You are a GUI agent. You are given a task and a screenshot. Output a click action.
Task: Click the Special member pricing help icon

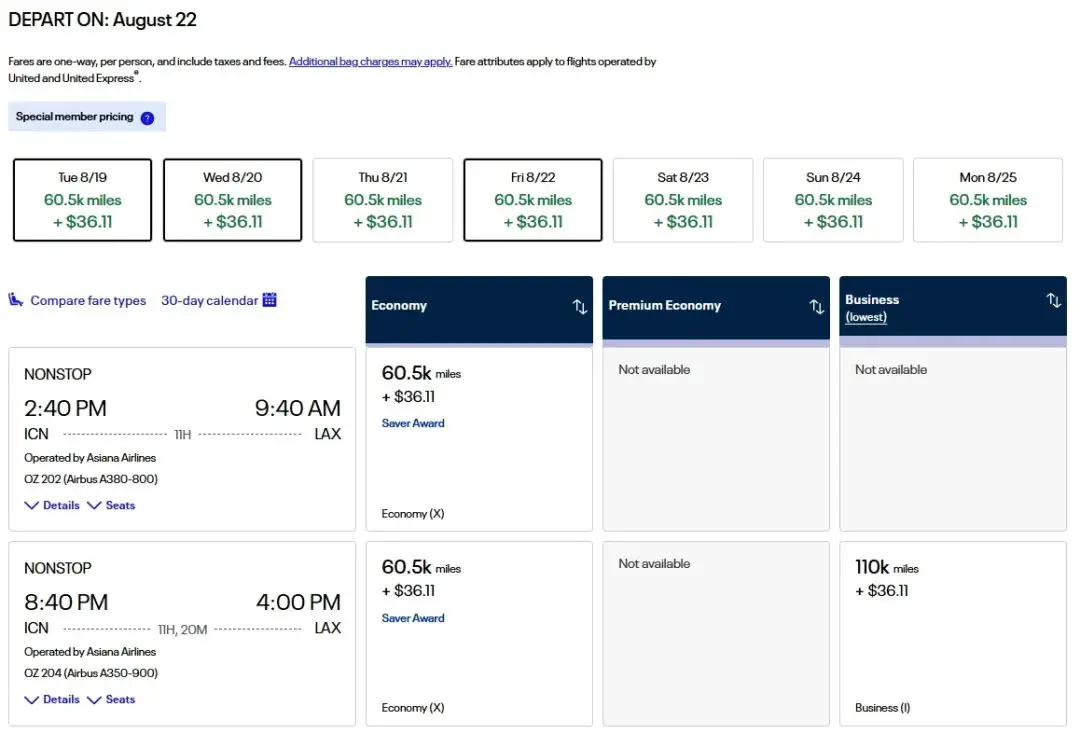coord(147,118)
